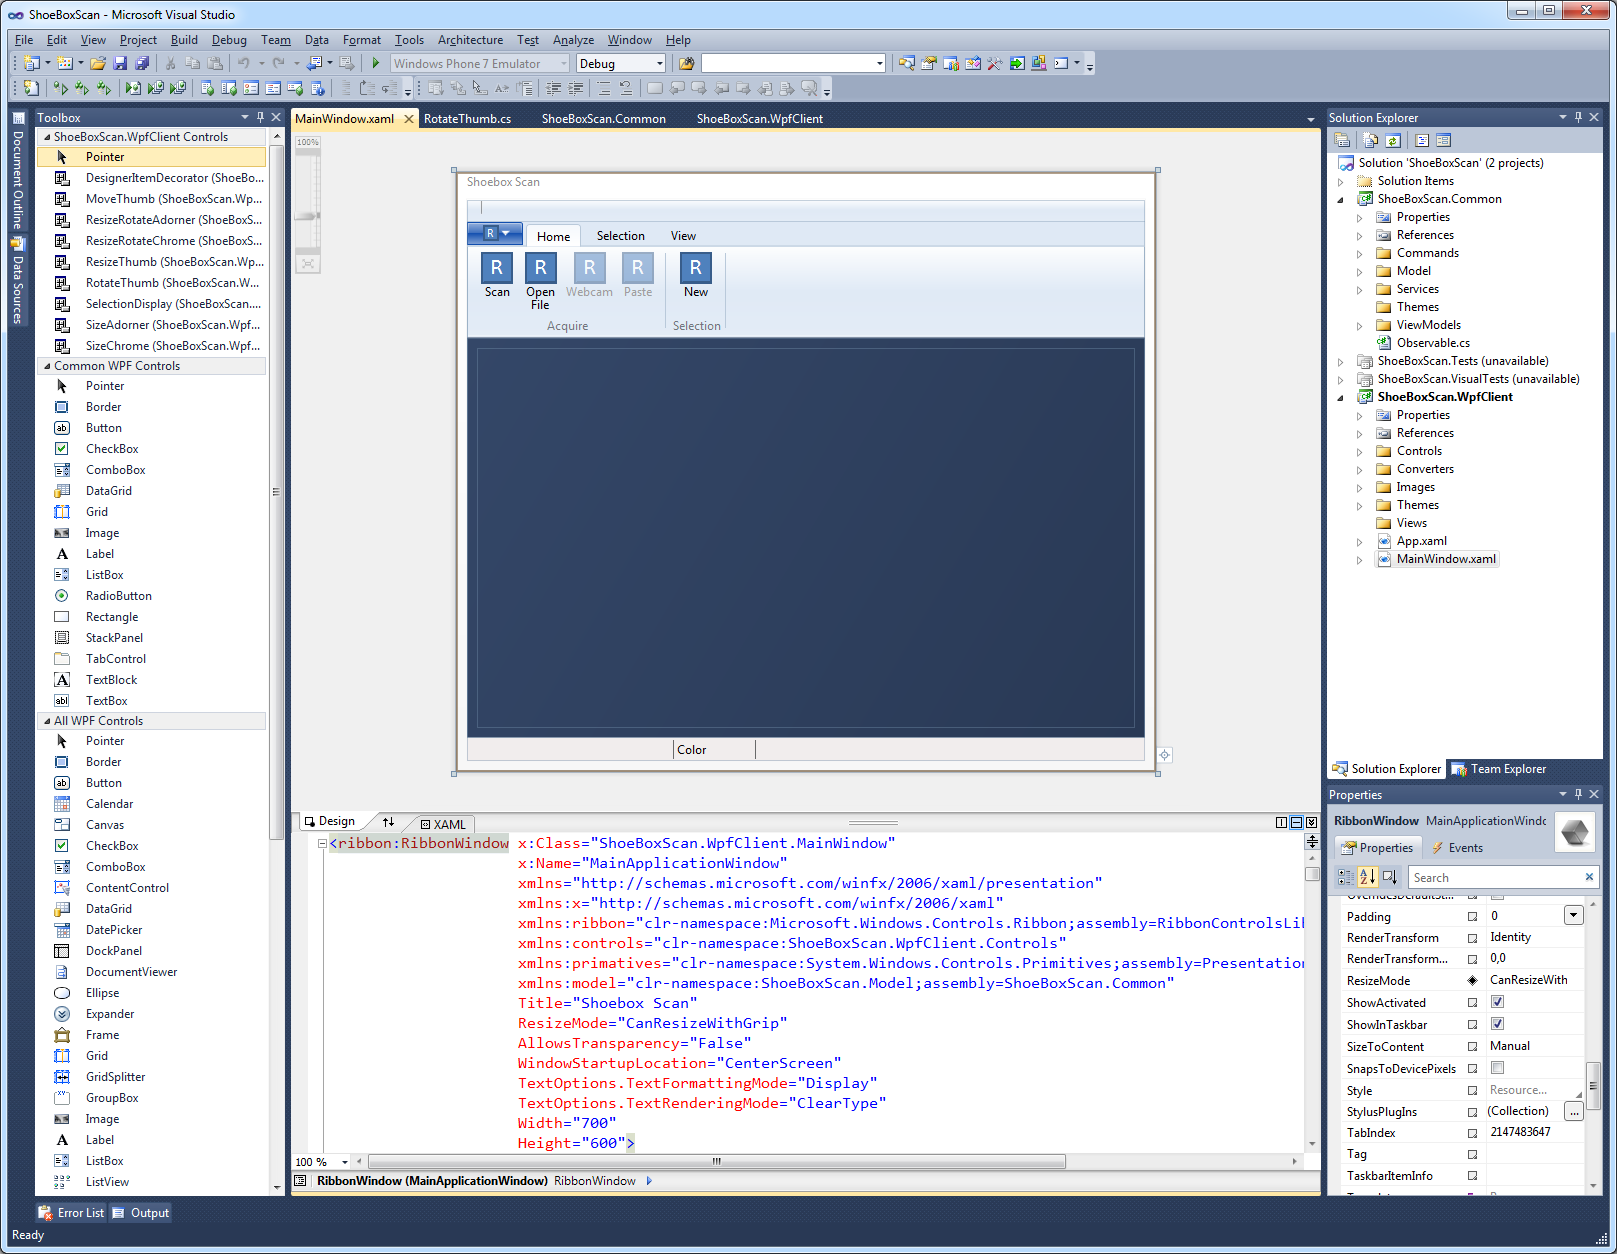The width and height of the screenshot is (1617, 1254).
Task: Click the vertical split view icon
Action: (1282, 822)
